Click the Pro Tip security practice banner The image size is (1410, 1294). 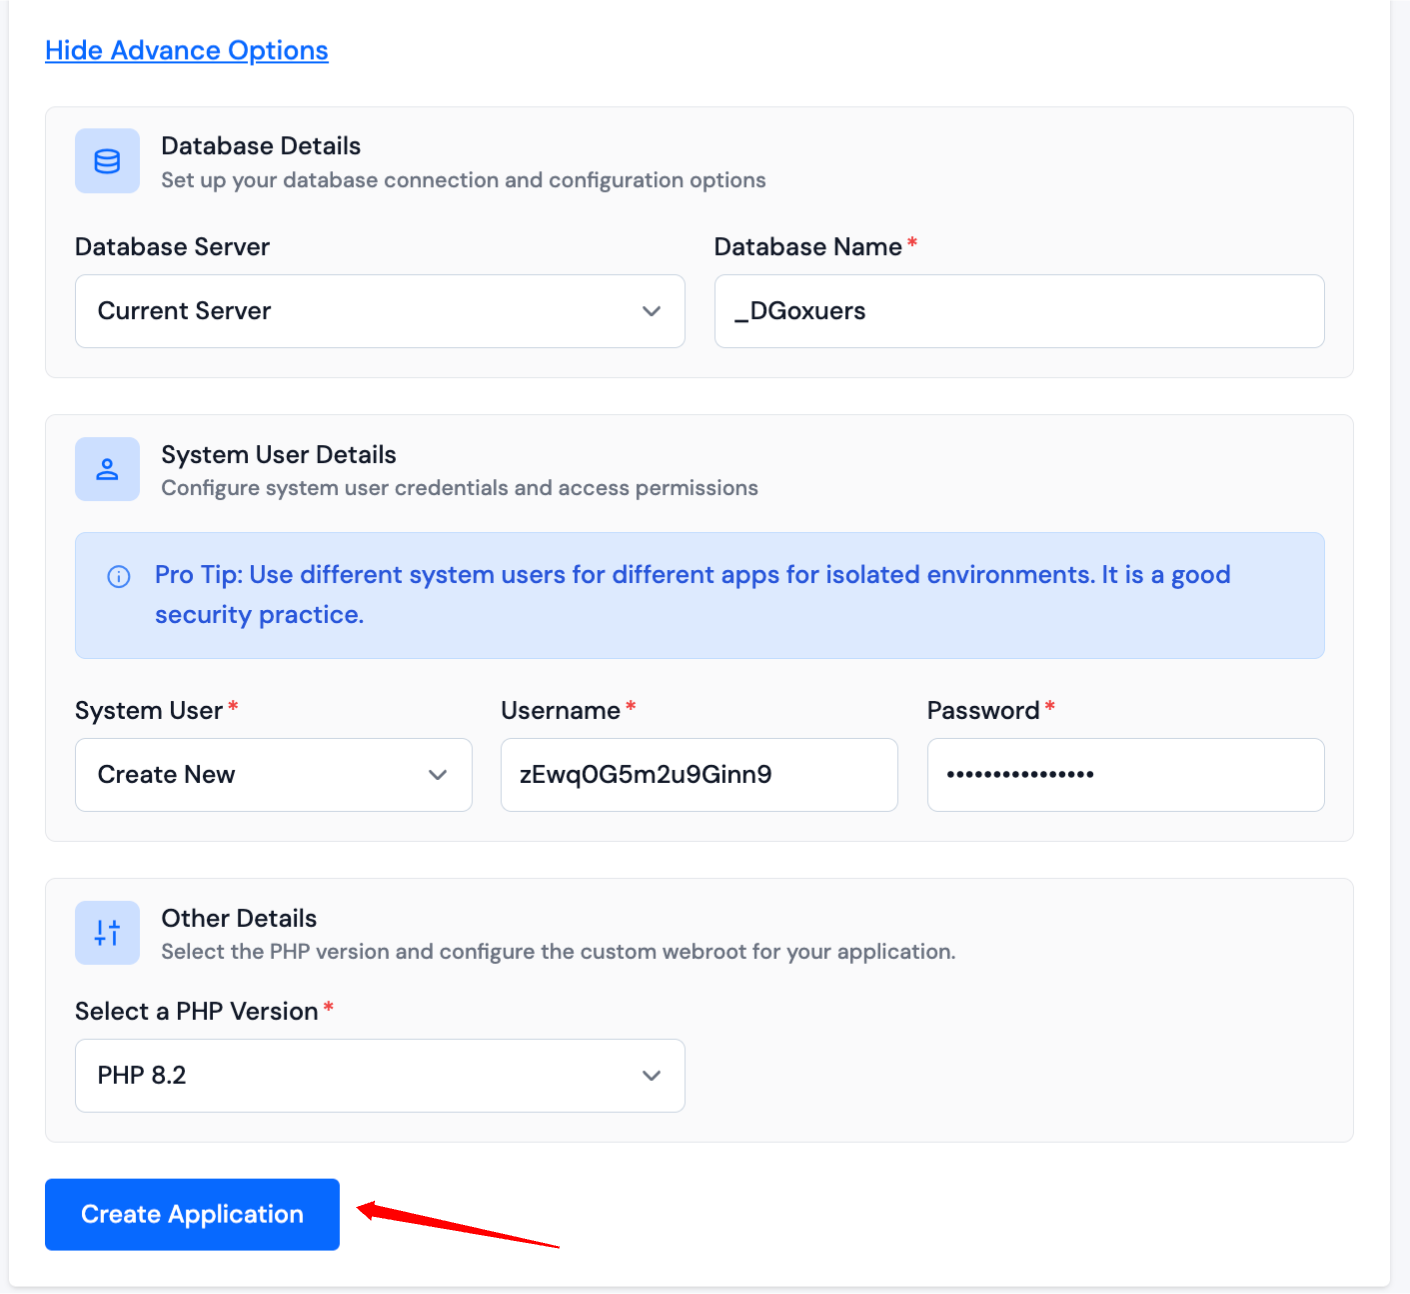point(699,595)
